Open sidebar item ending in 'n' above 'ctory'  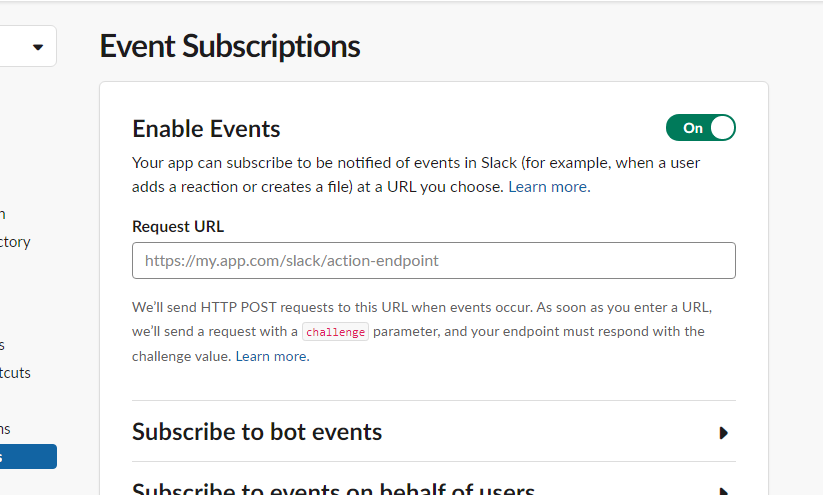pos(3,214)
